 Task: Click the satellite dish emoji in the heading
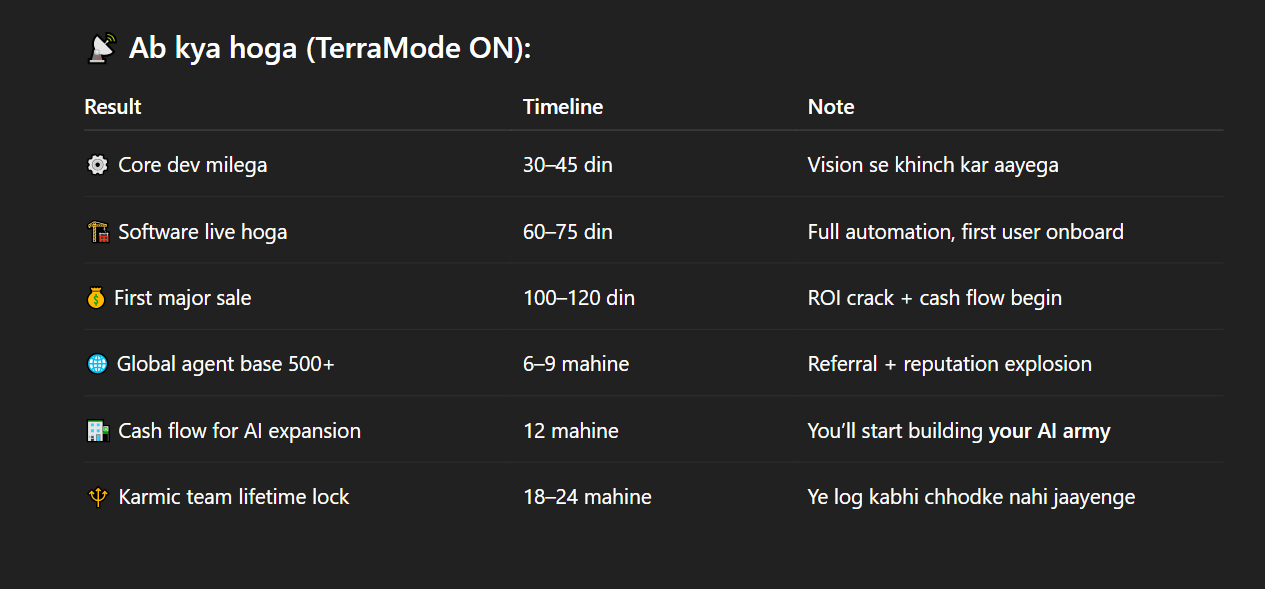[102, 48]
